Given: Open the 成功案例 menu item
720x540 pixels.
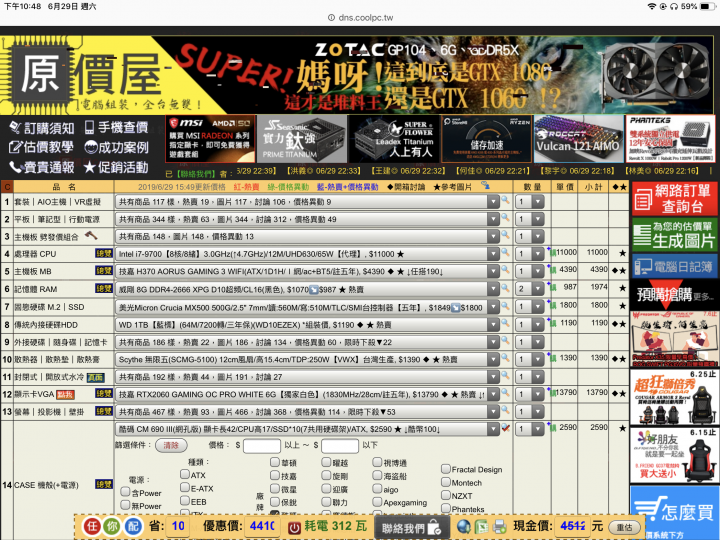Looking at the screenshot, I should click(117, 147).
